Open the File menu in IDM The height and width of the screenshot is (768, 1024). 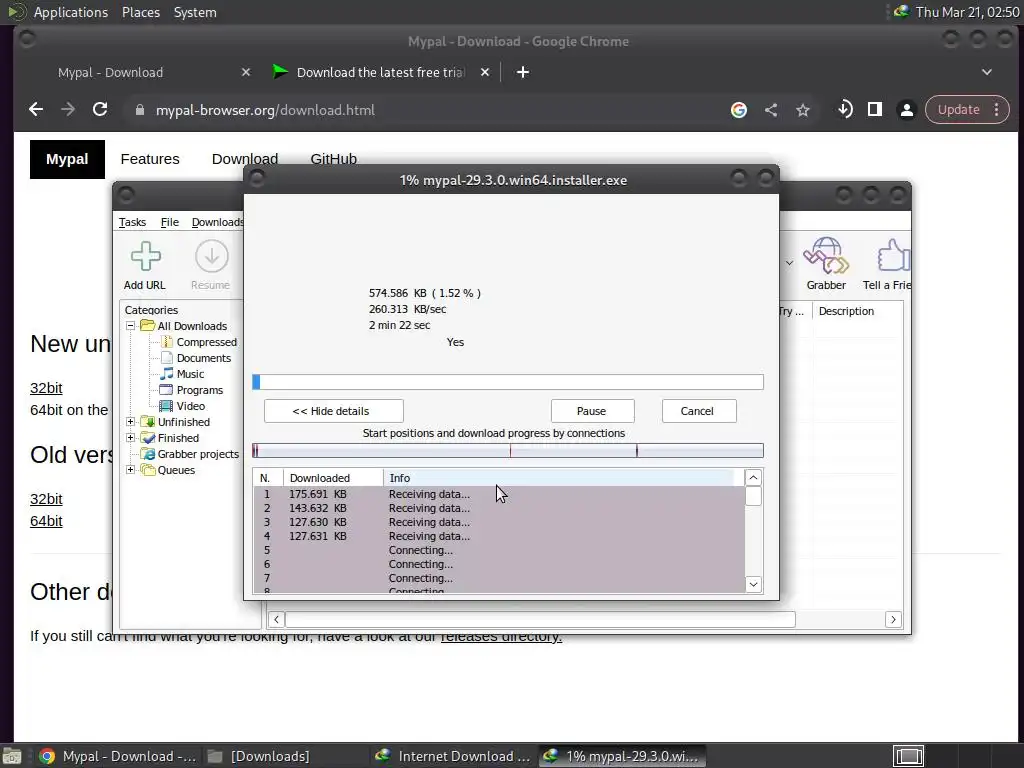169,222
